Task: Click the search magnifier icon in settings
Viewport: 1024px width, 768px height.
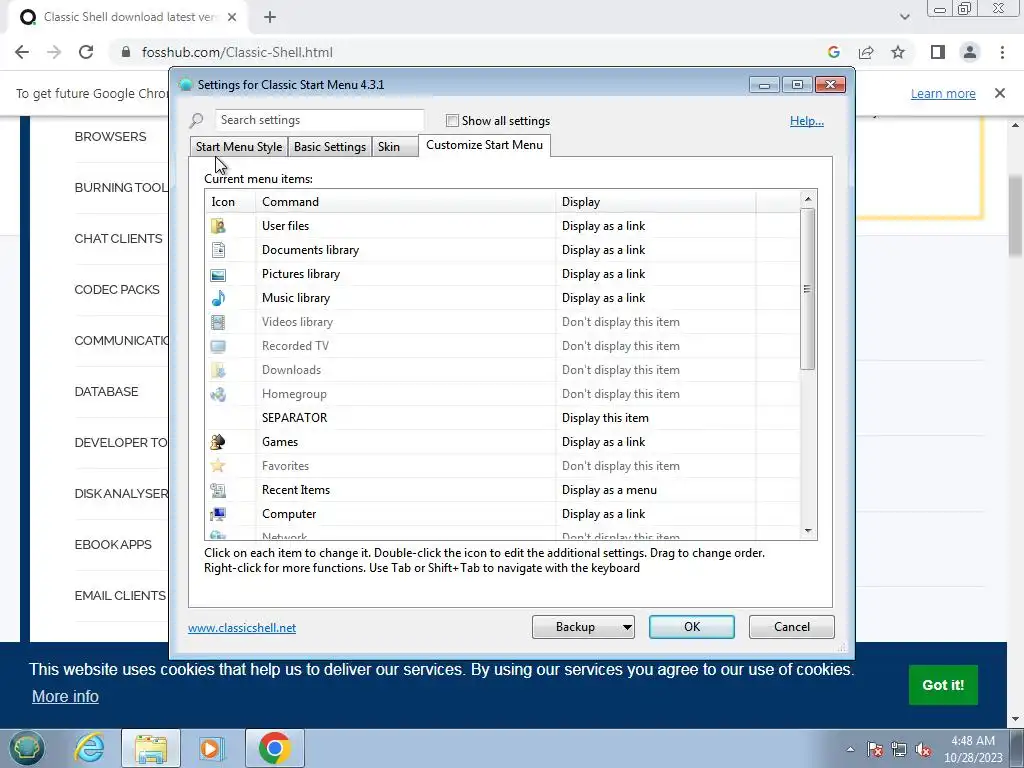Action: pyautogui.click(x=197, y=121)
